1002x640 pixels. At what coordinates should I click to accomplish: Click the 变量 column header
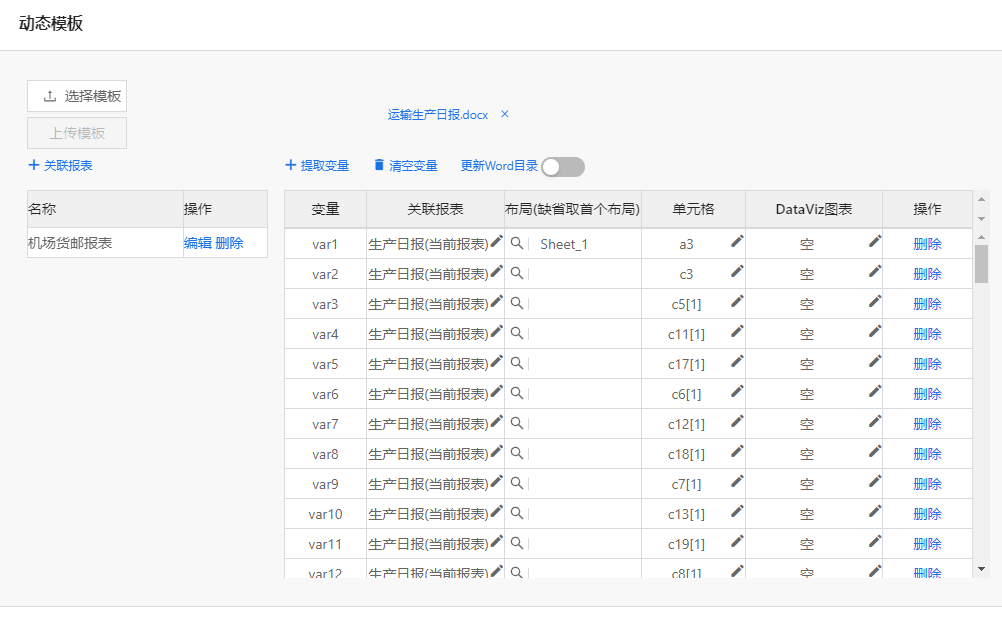[x=325, y=209]
